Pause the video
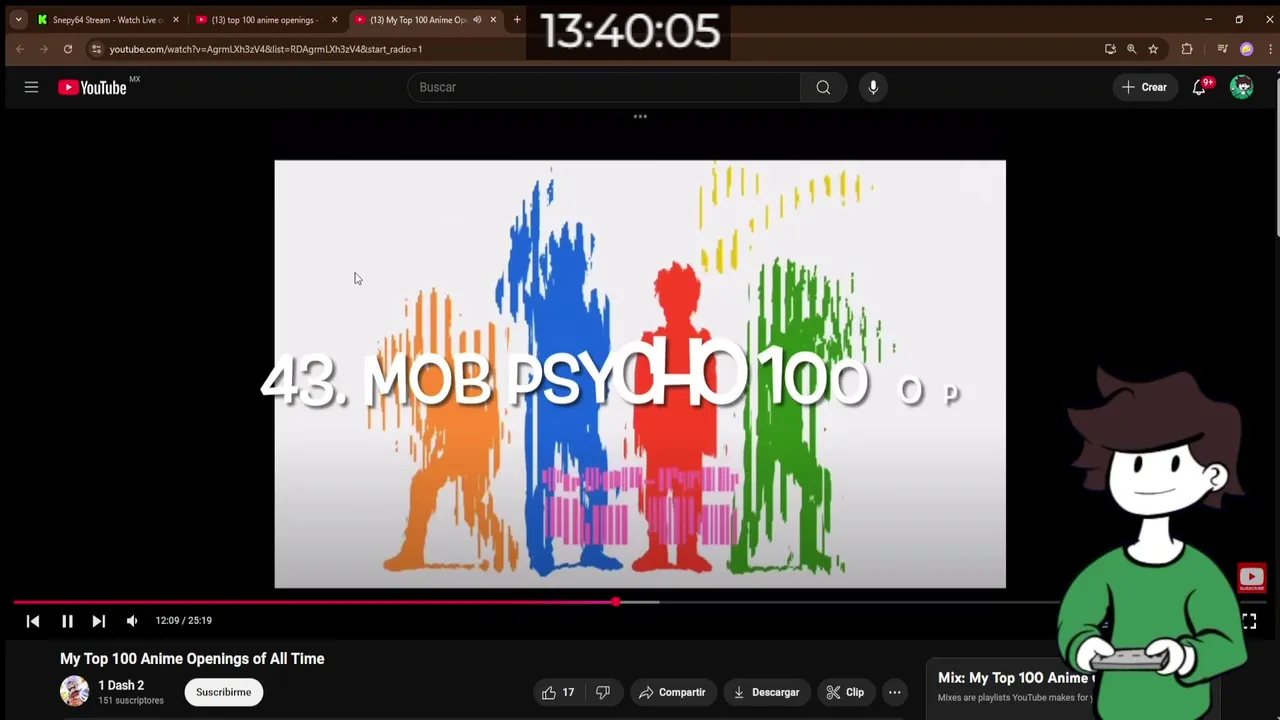The image size is (1280, 720). (x=67, y=621)
